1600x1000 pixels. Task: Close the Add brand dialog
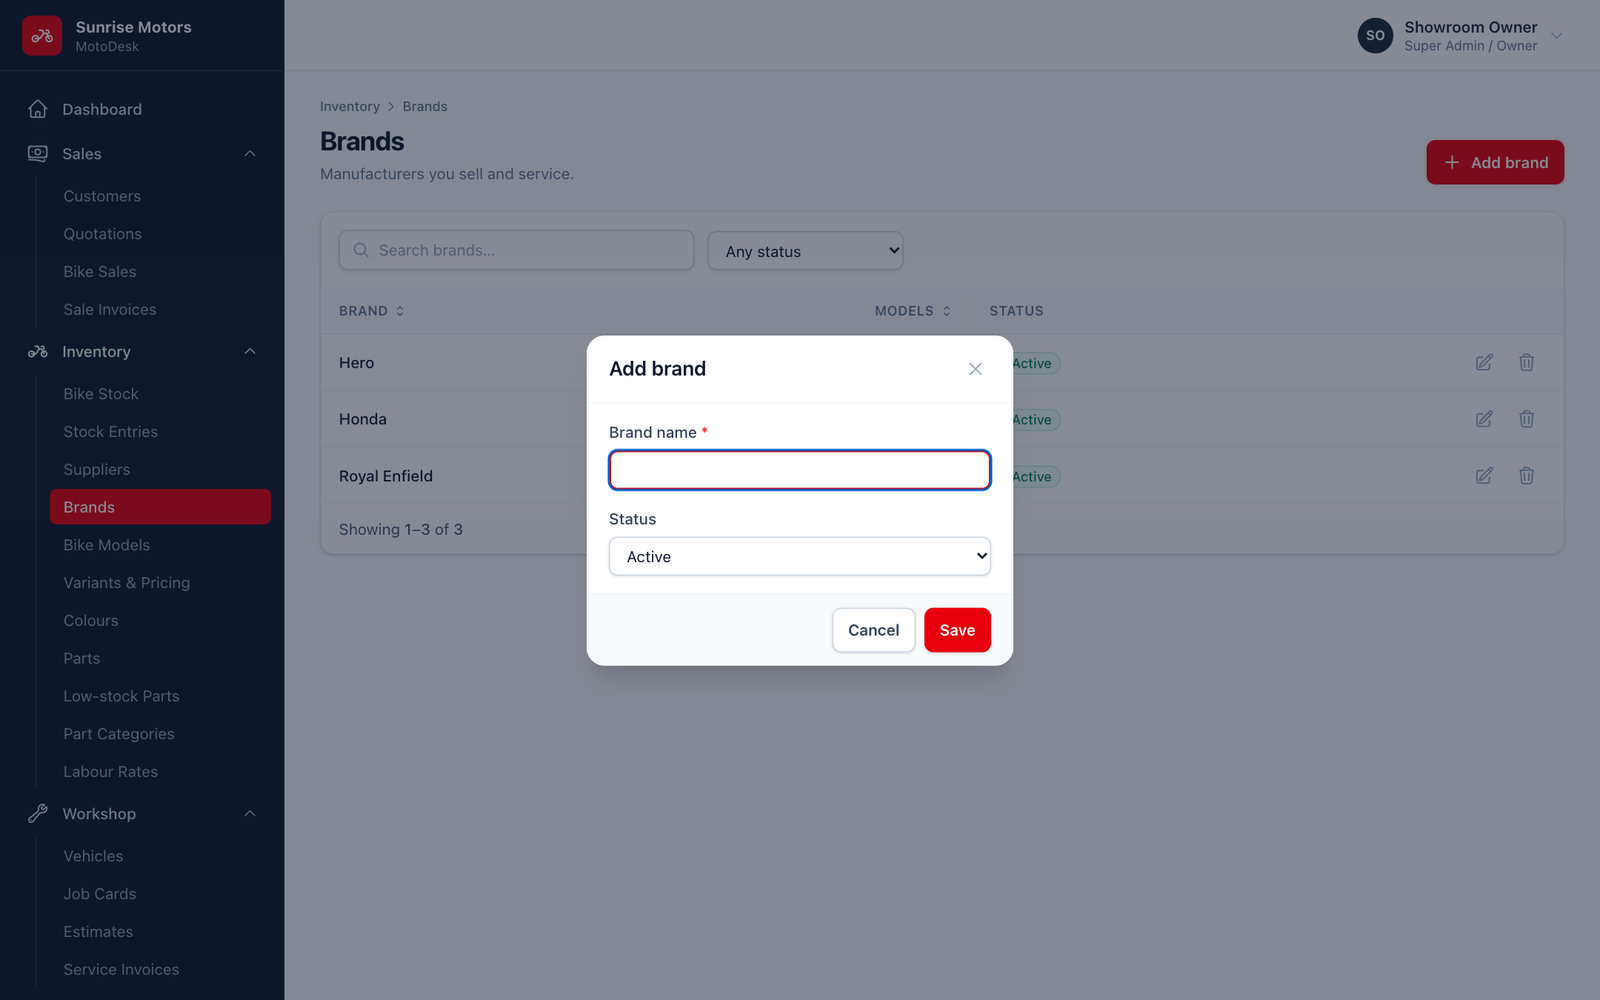pyautogui.click(x=975, y=369)
